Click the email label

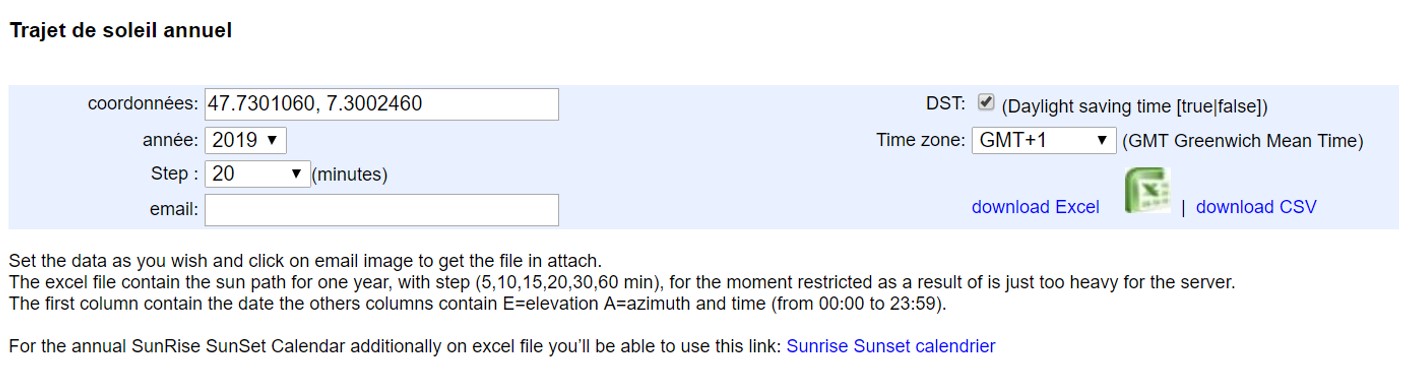174,210
